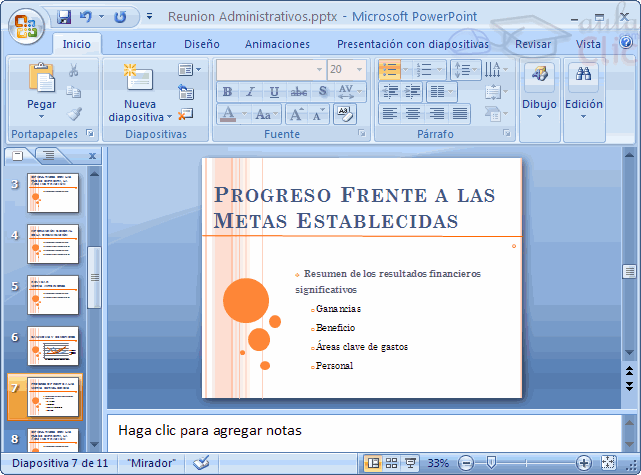Click the Pegar clipboard icon
The height and width of the screenshot is (475, 641).
[41, 78]
